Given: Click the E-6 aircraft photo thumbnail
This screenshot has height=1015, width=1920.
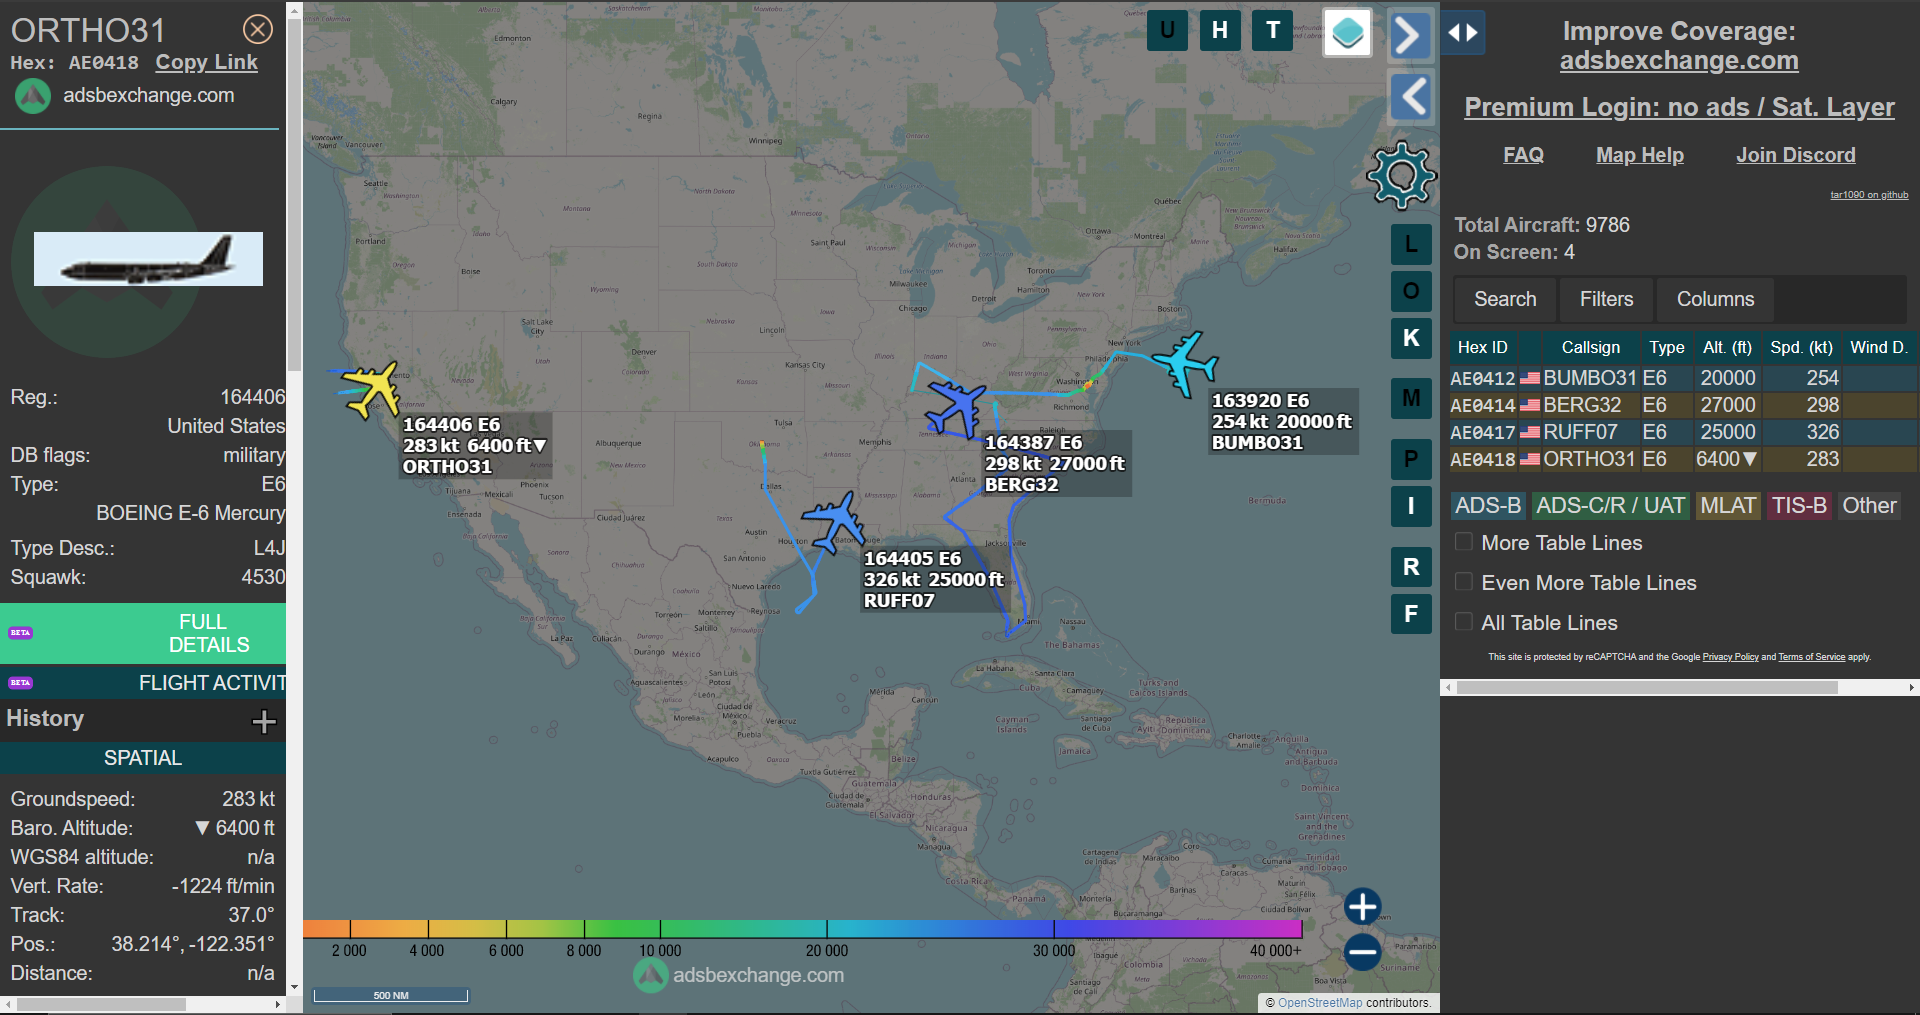Looking at the screenshot, I should coord(148,259).
